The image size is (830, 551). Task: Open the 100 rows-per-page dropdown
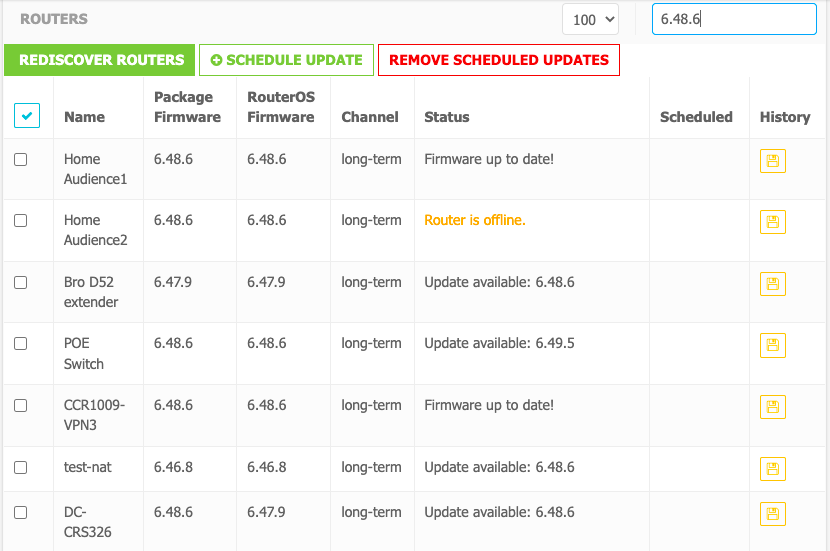point(590,20)
